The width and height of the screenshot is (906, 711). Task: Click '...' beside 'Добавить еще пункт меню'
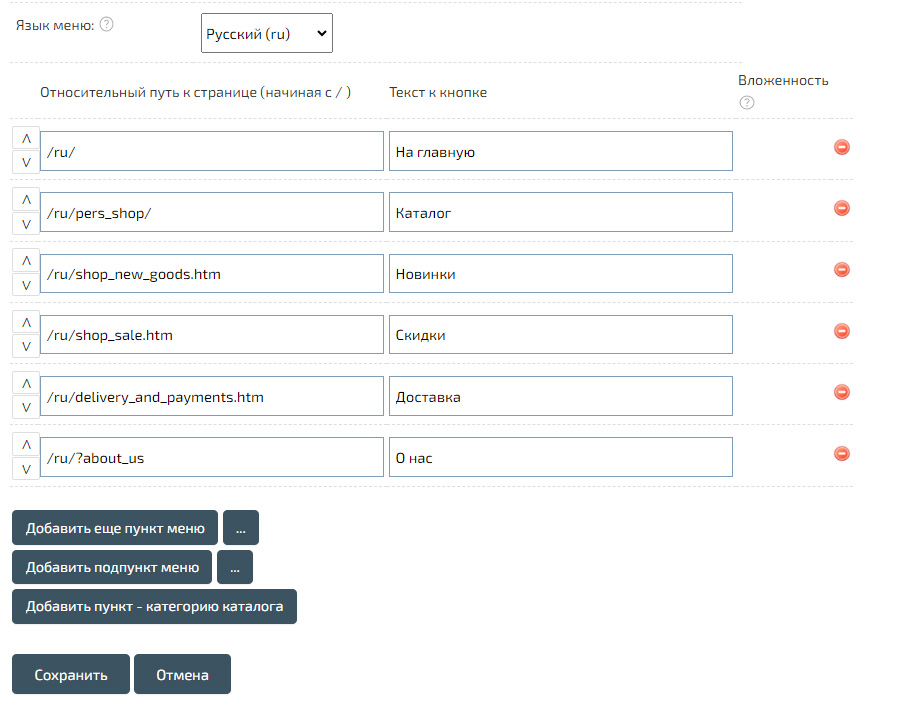(241, 528)
